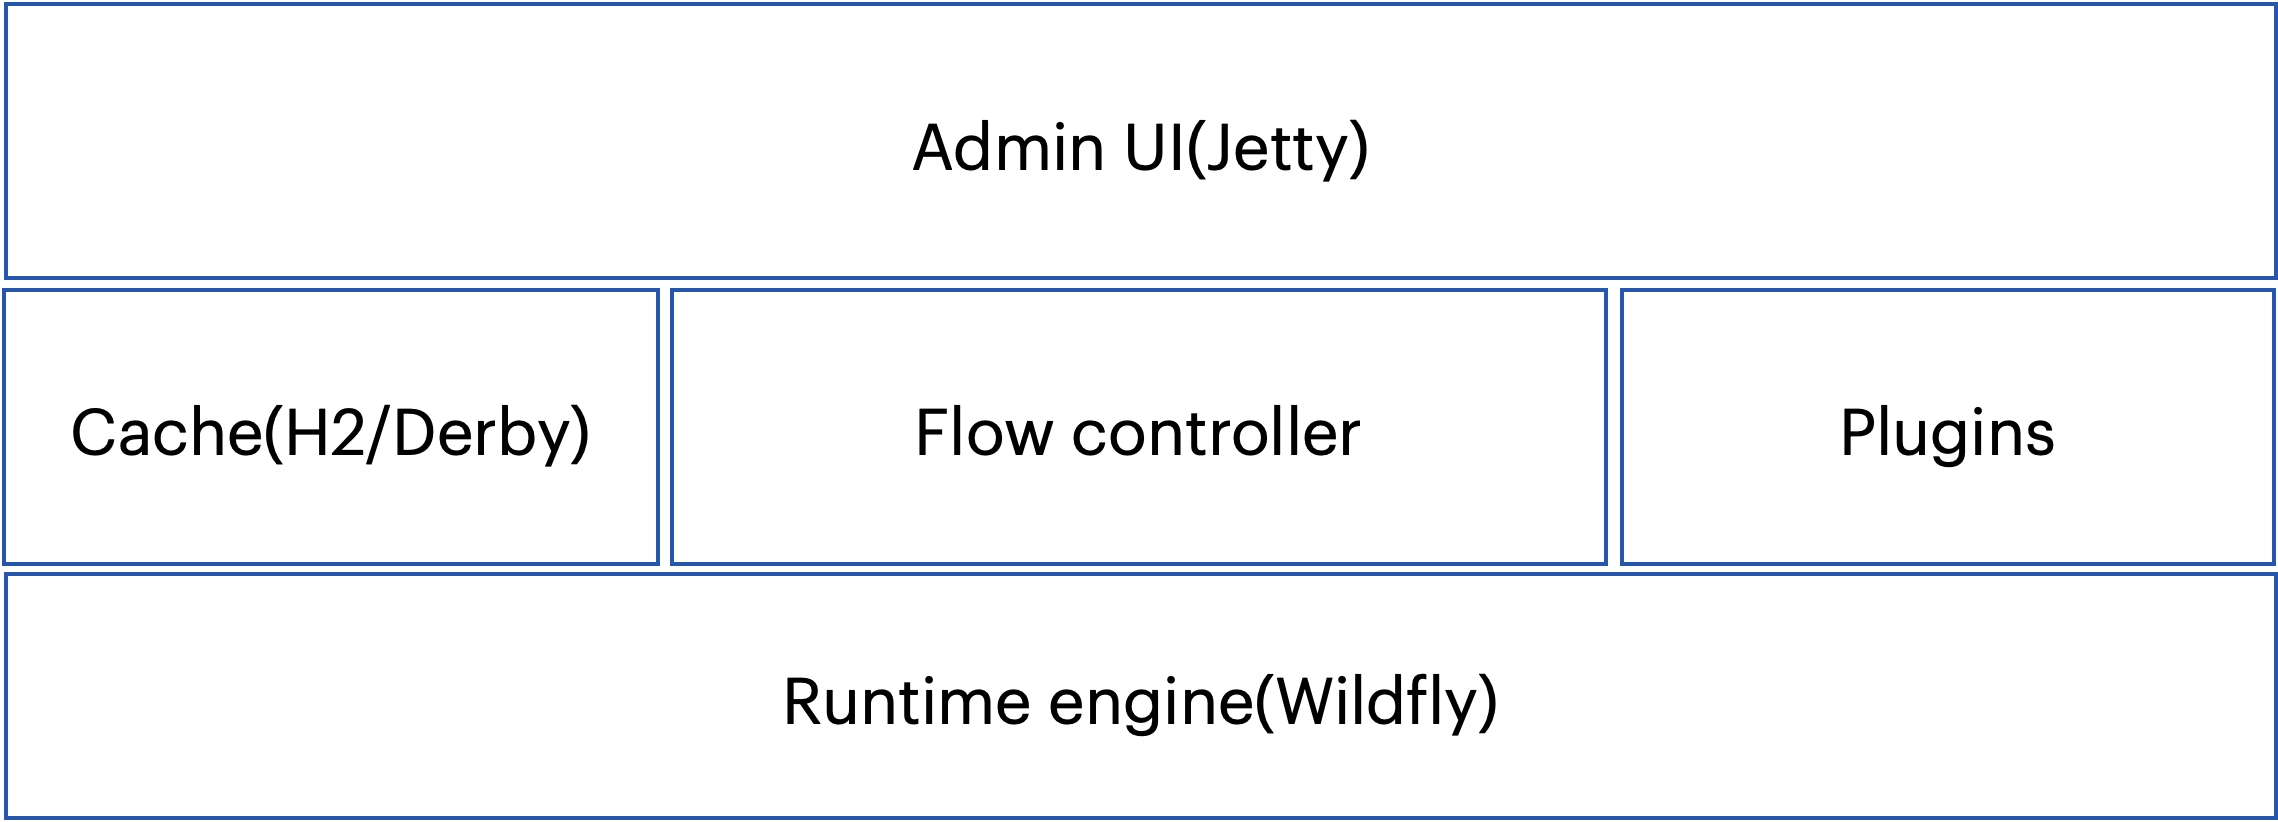2278x822 pixels.
Task: Click the "Jetty" text in parentheses
Action: 1278,148
